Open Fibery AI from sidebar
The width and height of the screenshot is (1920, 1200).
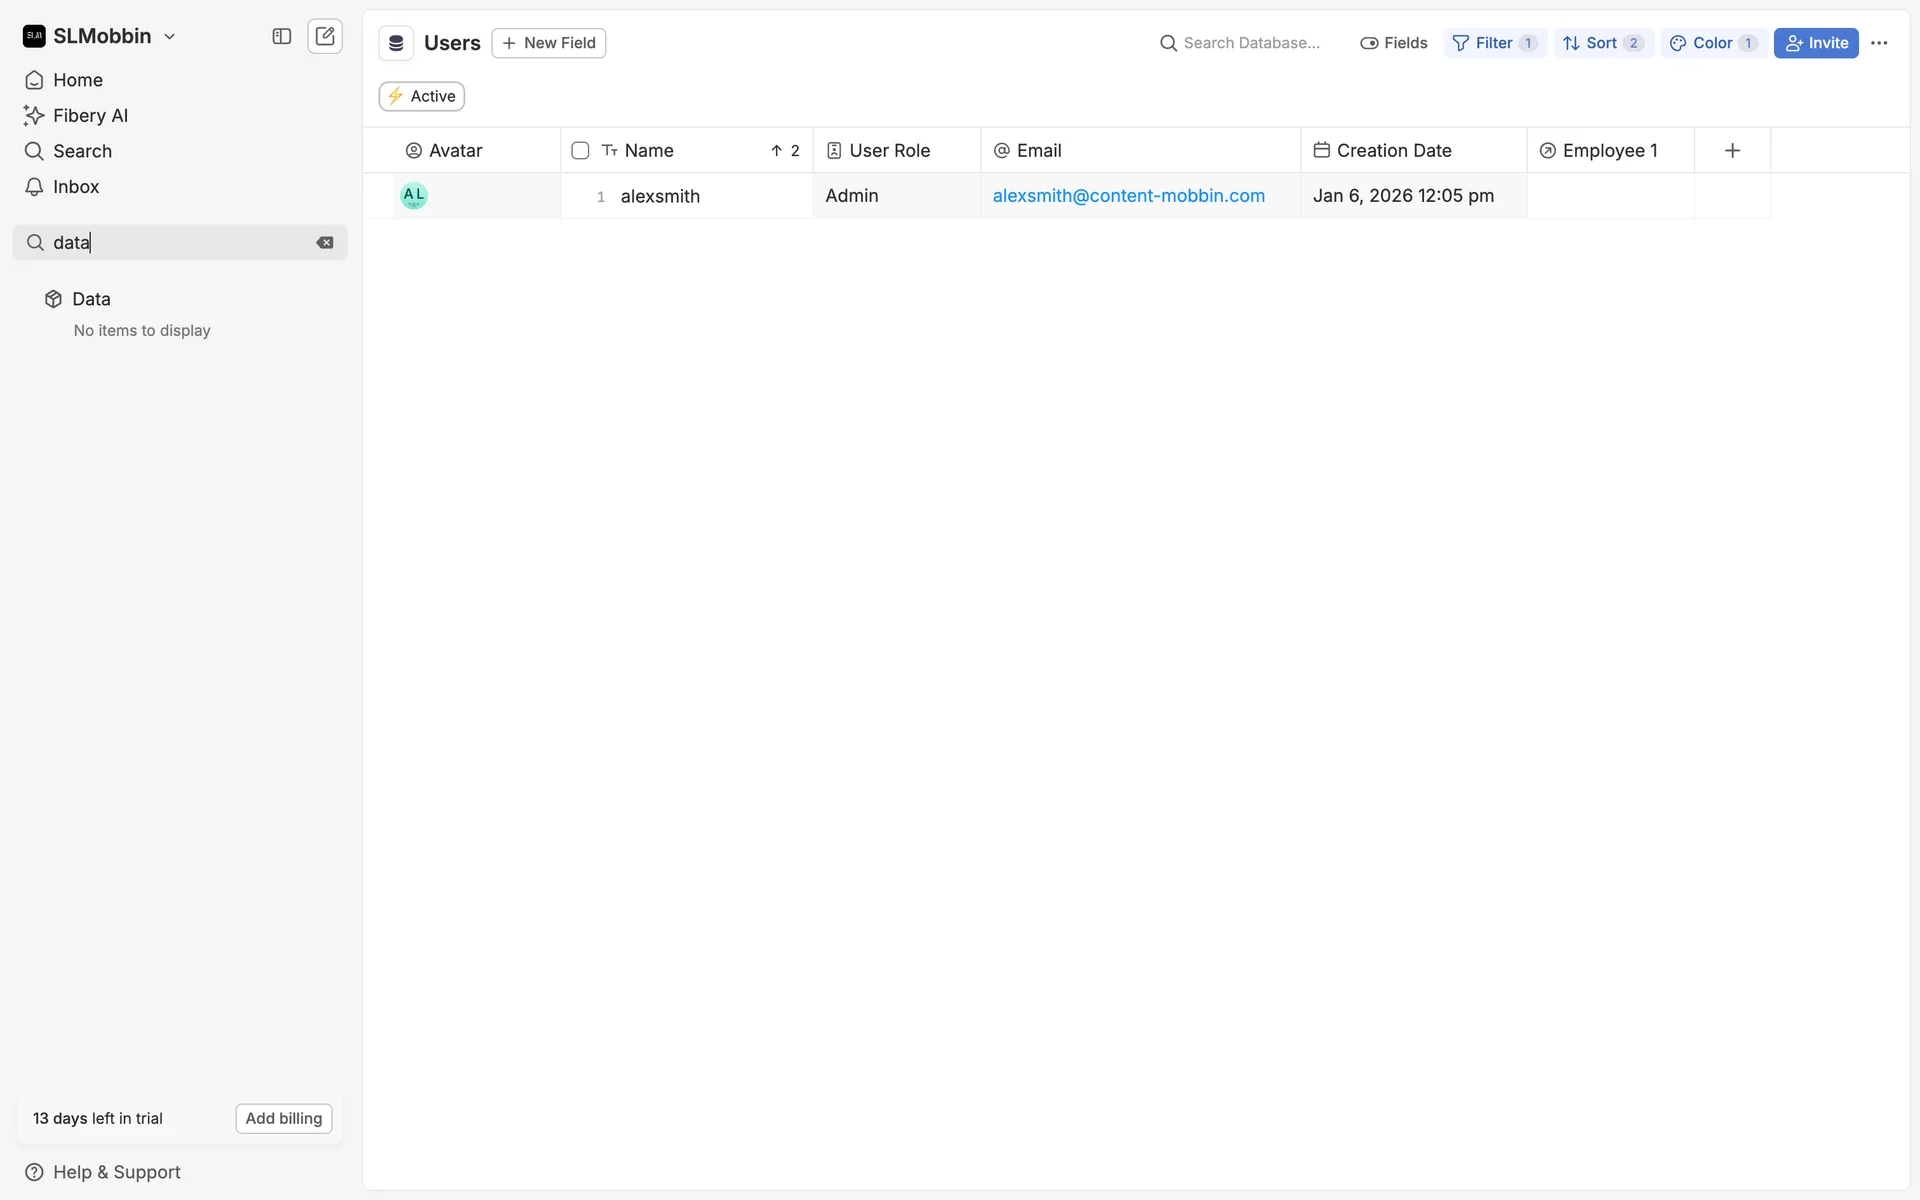coord(90,115)
